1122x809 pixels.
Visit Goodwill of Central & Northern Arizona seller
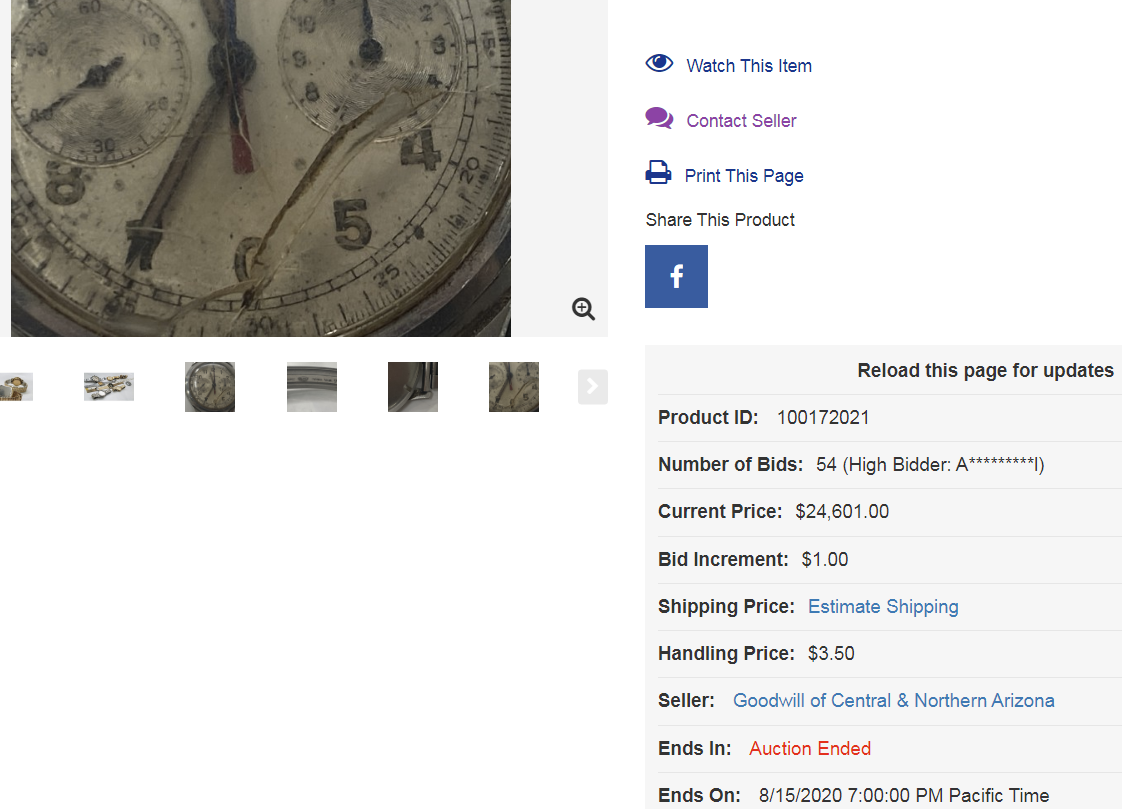[893, 701]
